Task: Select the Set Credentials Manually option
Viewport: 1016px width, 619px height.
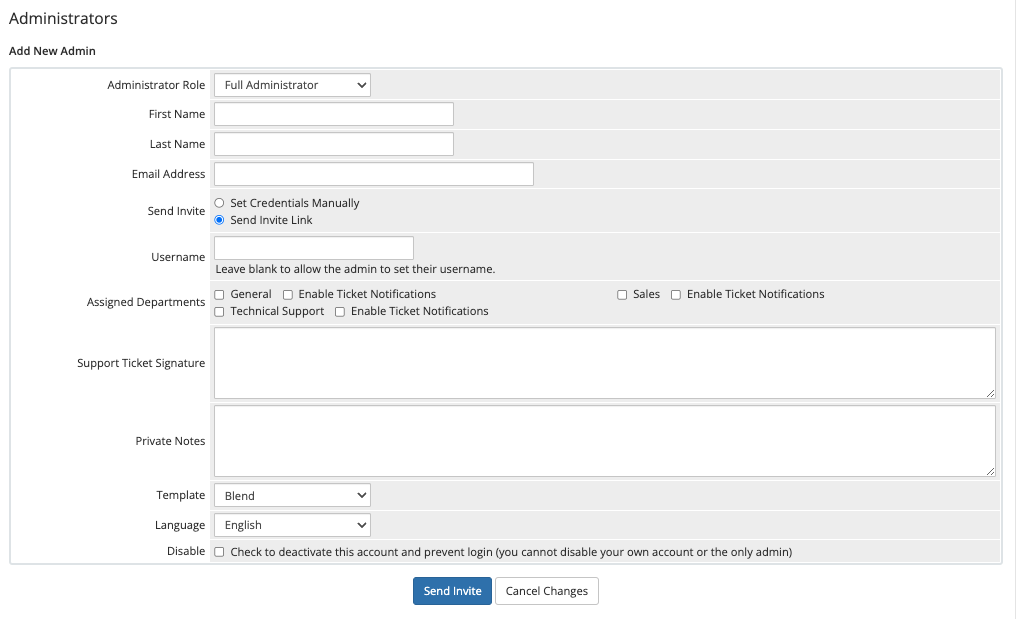Action: tap(219, 202)
